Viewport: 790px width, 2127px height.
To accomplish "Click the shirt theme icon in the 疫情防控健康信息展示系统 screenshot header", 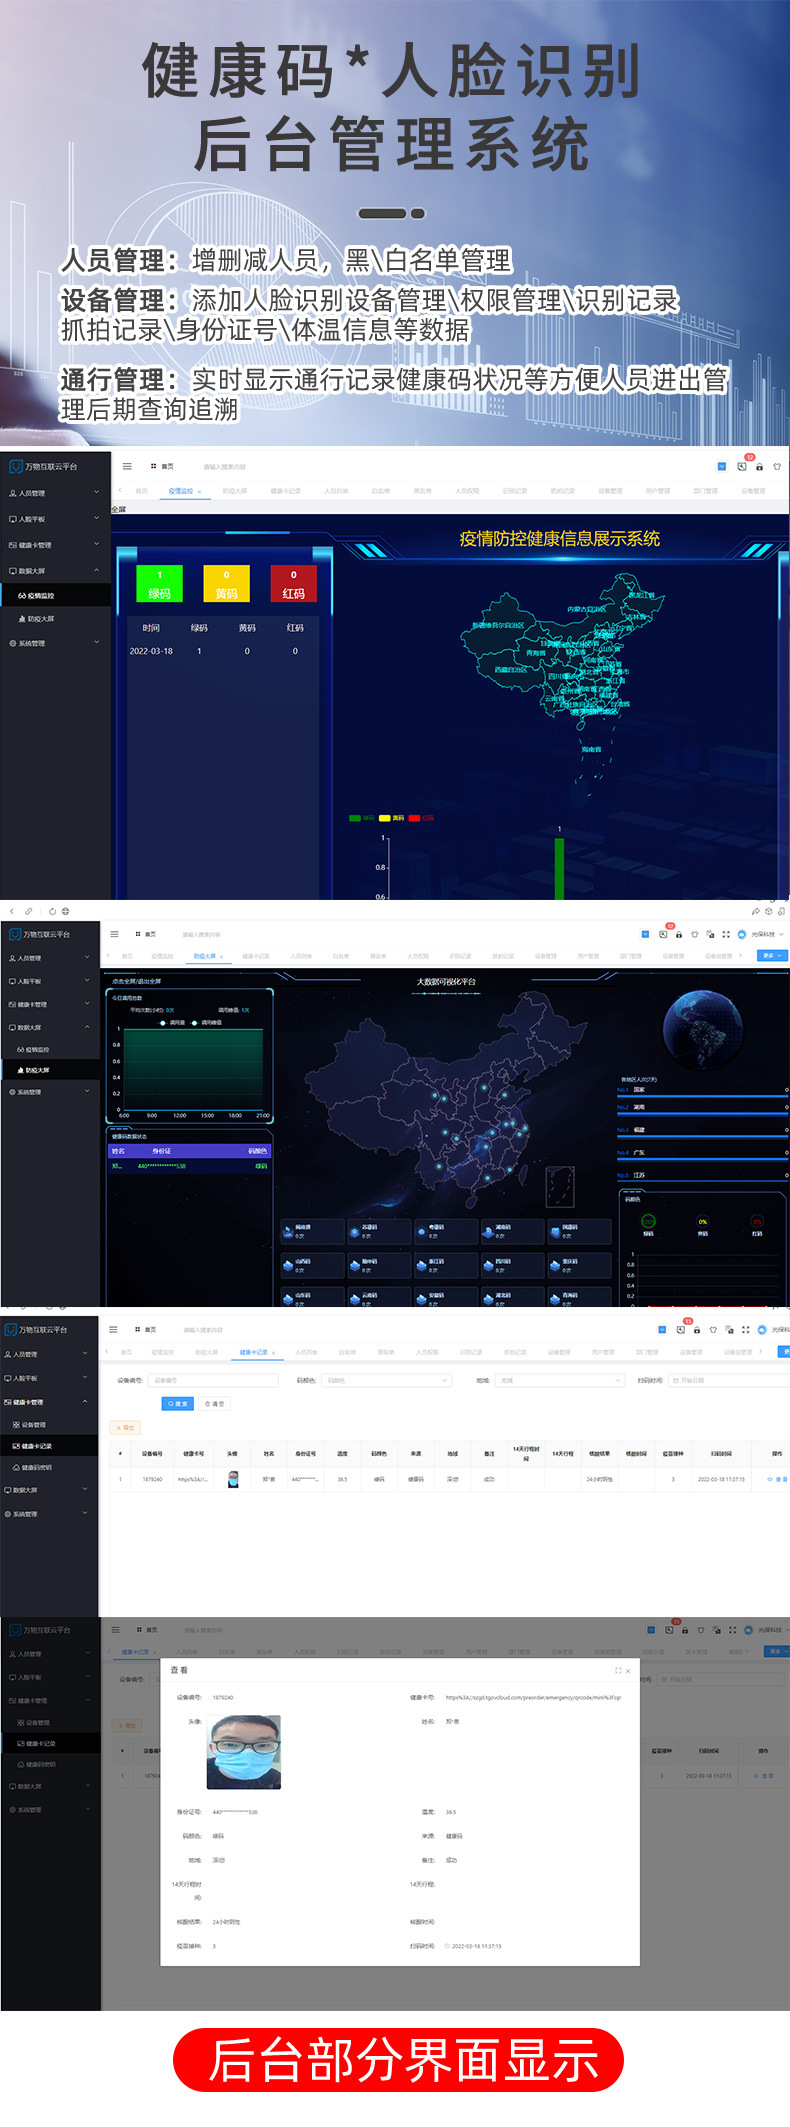I will click(777, 467).
